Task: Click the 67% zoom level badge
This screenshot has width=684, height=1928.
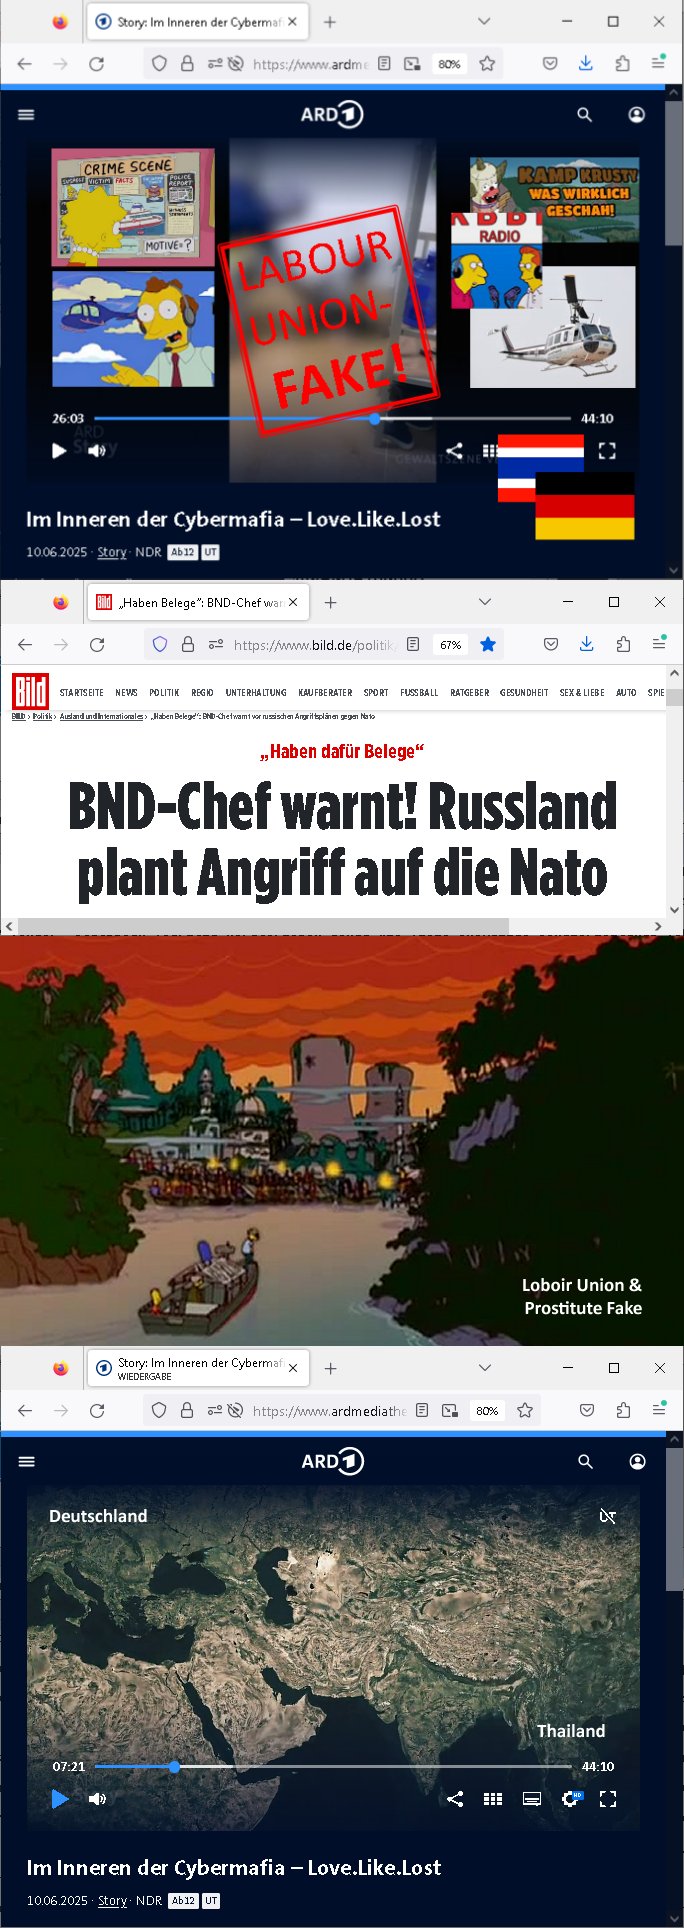Action: (451, 645)
